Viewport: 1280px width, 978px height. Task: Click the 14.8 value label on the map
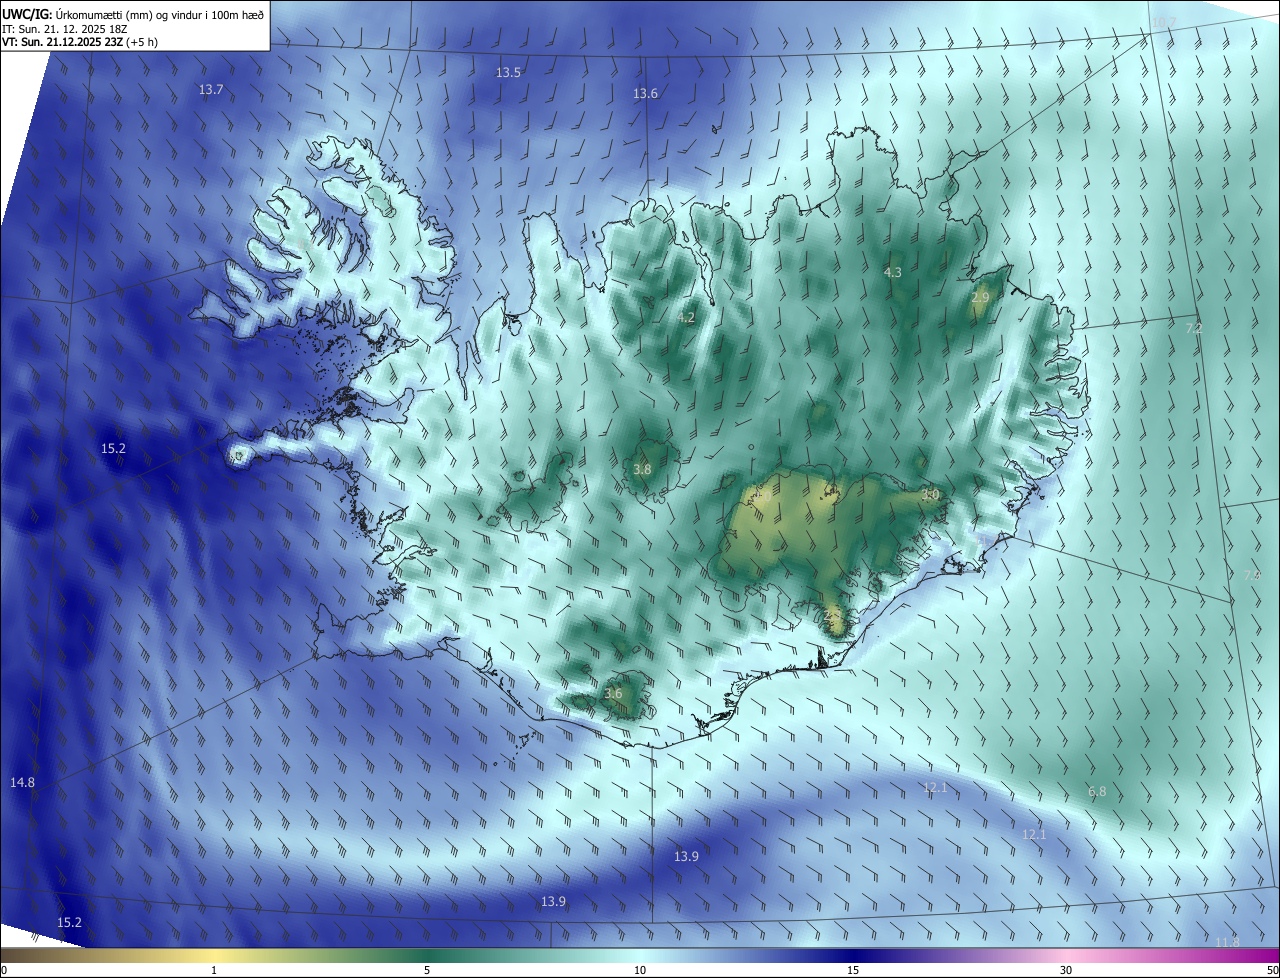(22, 783)
